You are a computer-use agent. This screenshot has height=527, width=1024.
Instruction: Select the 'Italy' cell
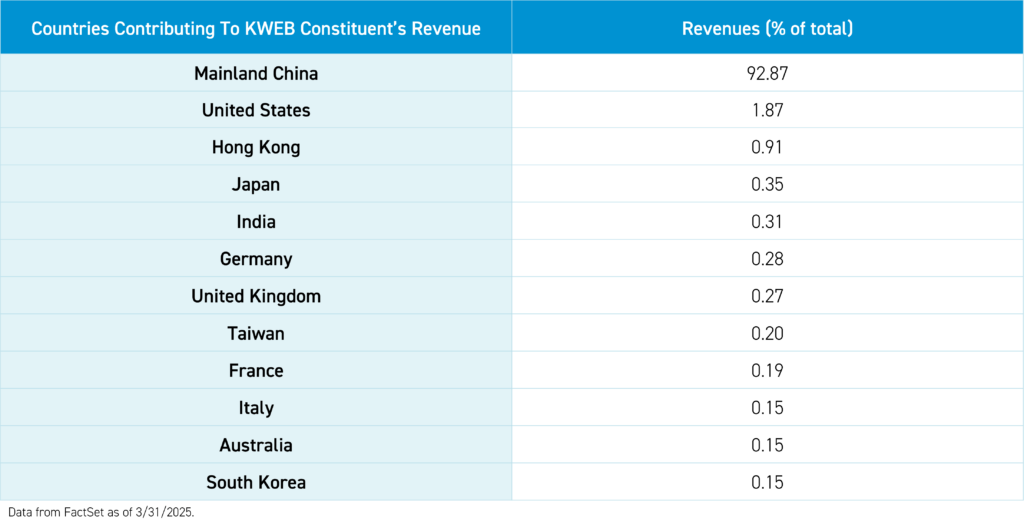256,408
